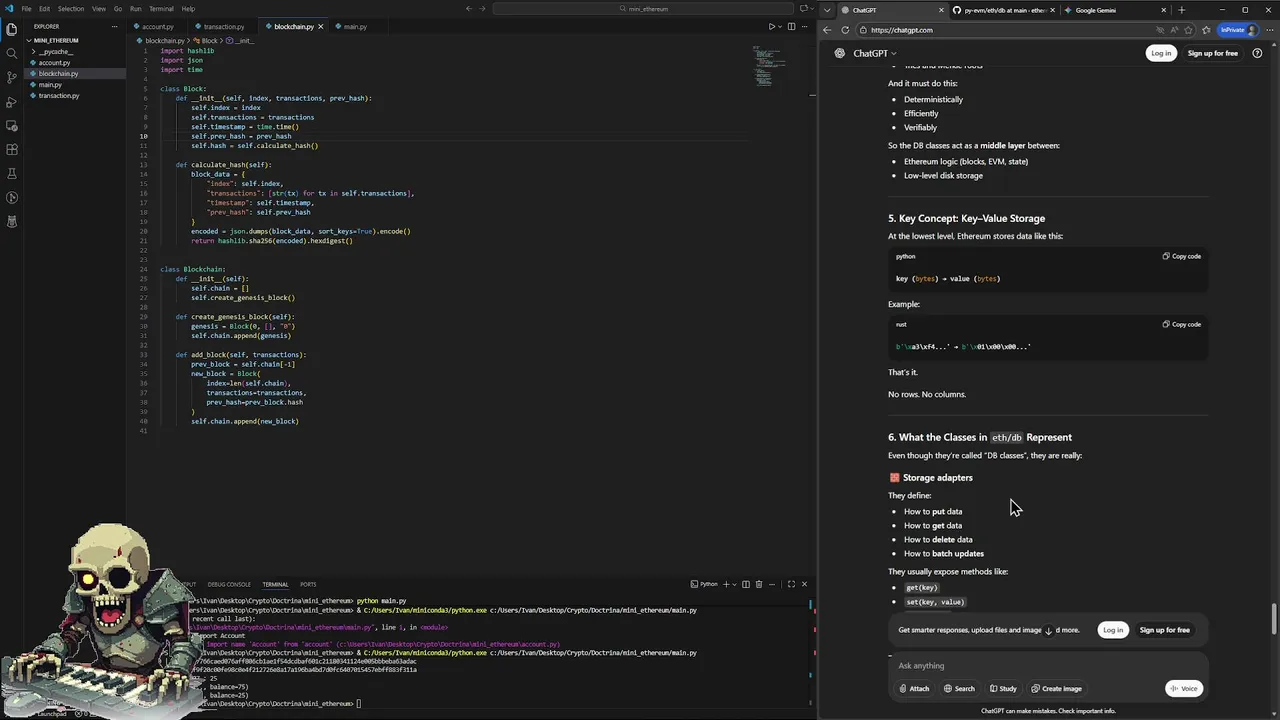Open browser Settings and more menu
Image resolution: width=1280 pixels, height=720 pixels.
pyautogui.click(x=1268, y=30)
